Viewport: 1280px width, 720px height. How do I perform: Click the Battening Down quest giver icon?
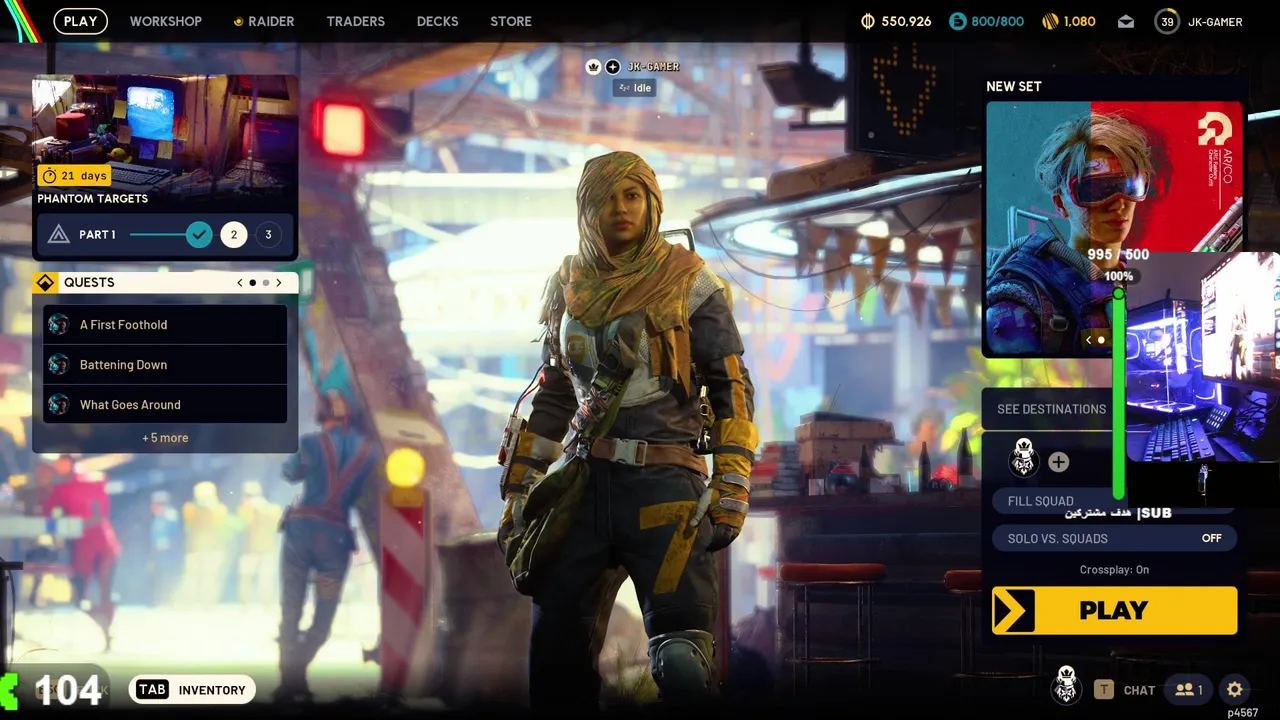[59, 365]
